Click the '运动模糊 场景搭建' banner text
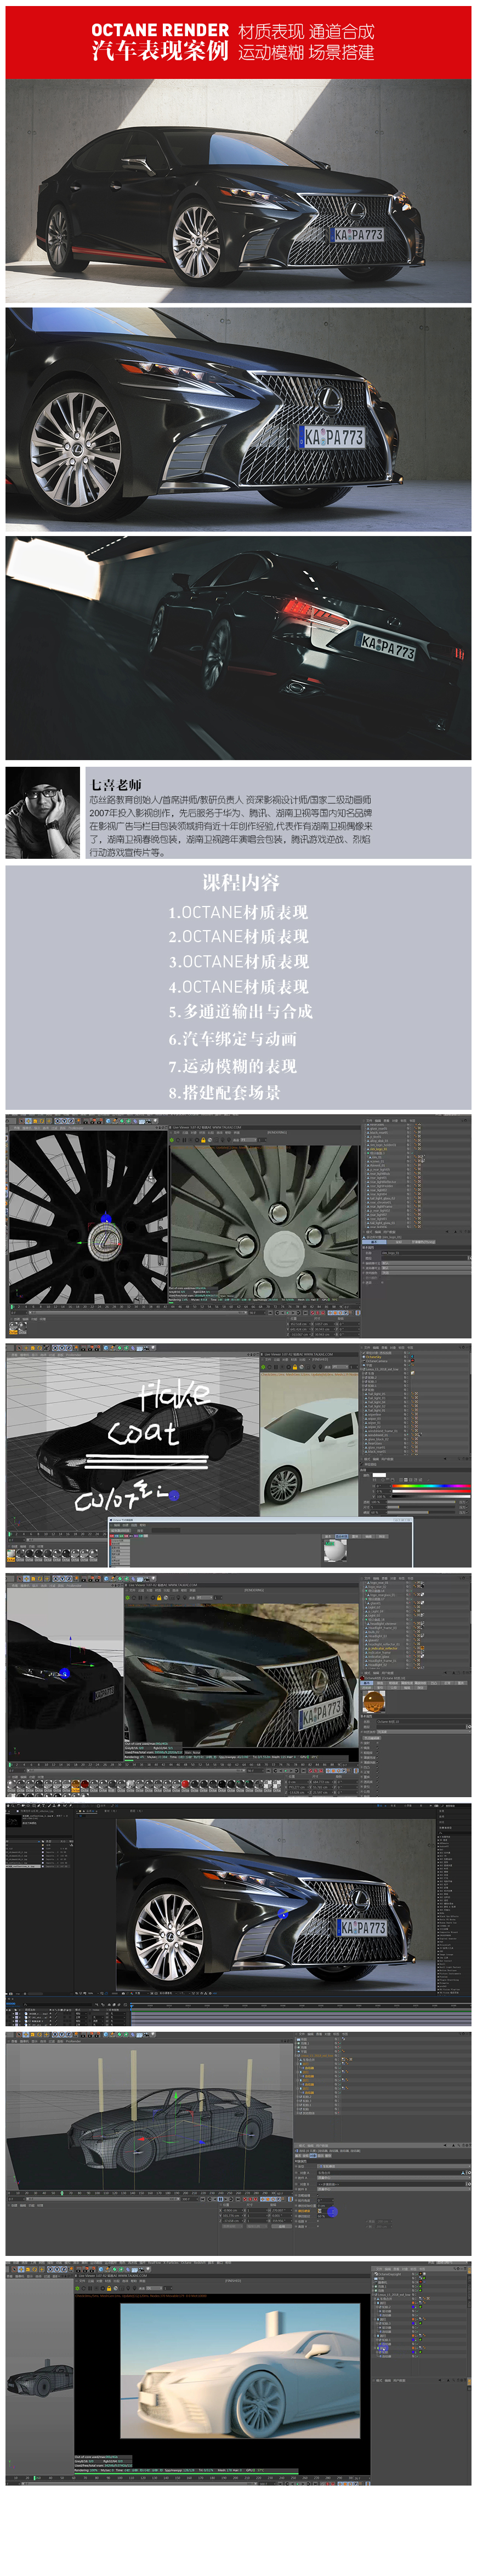This screenshot has height=2576, width=477. (x=306, y=53)
